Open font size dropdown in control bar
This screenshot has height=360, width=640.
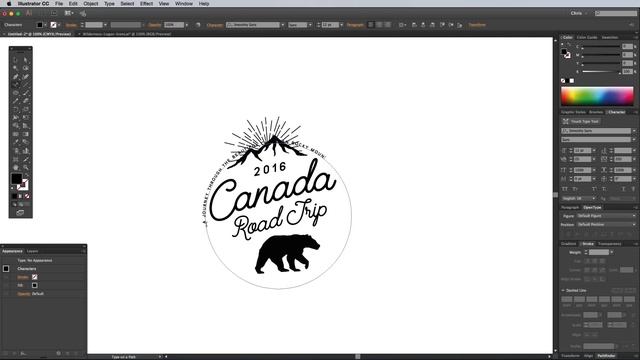[341, 25]
